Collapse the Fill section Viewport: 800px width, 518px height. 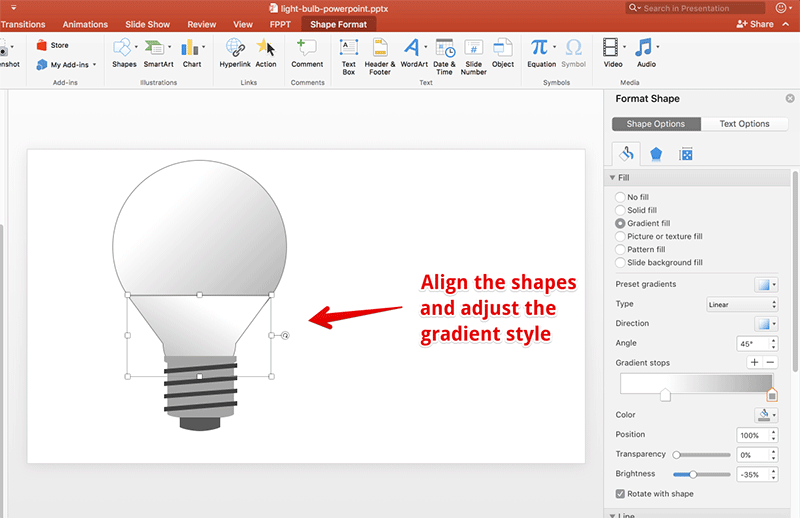612,178
